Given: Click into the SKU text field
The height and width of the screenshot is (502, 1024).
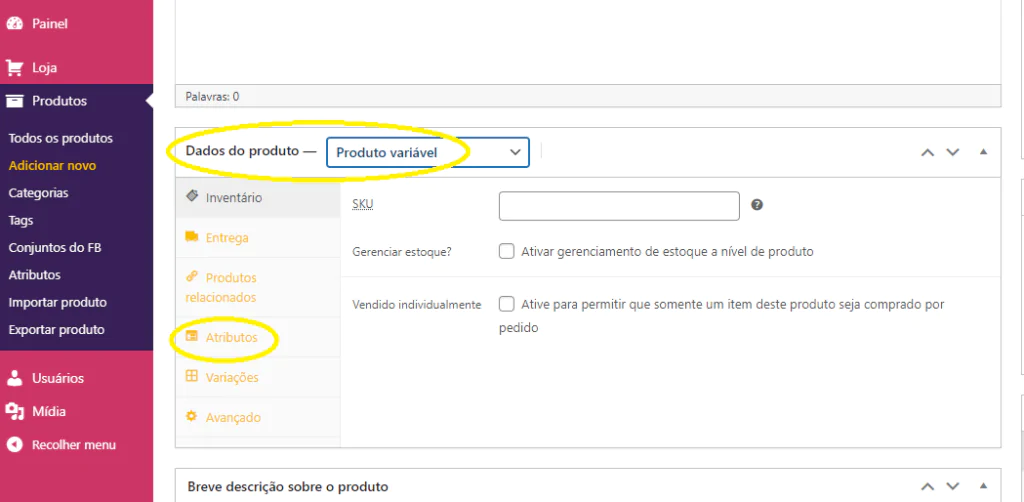Looking at the screenshot, I should (x=619, y=206).
